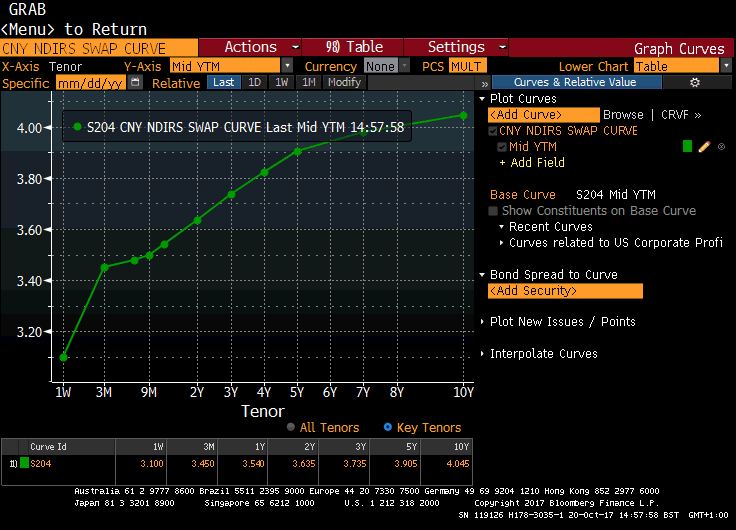The image size is (736, 530).
Task: Click the green marker in chart legend
Action: [76, 127]
